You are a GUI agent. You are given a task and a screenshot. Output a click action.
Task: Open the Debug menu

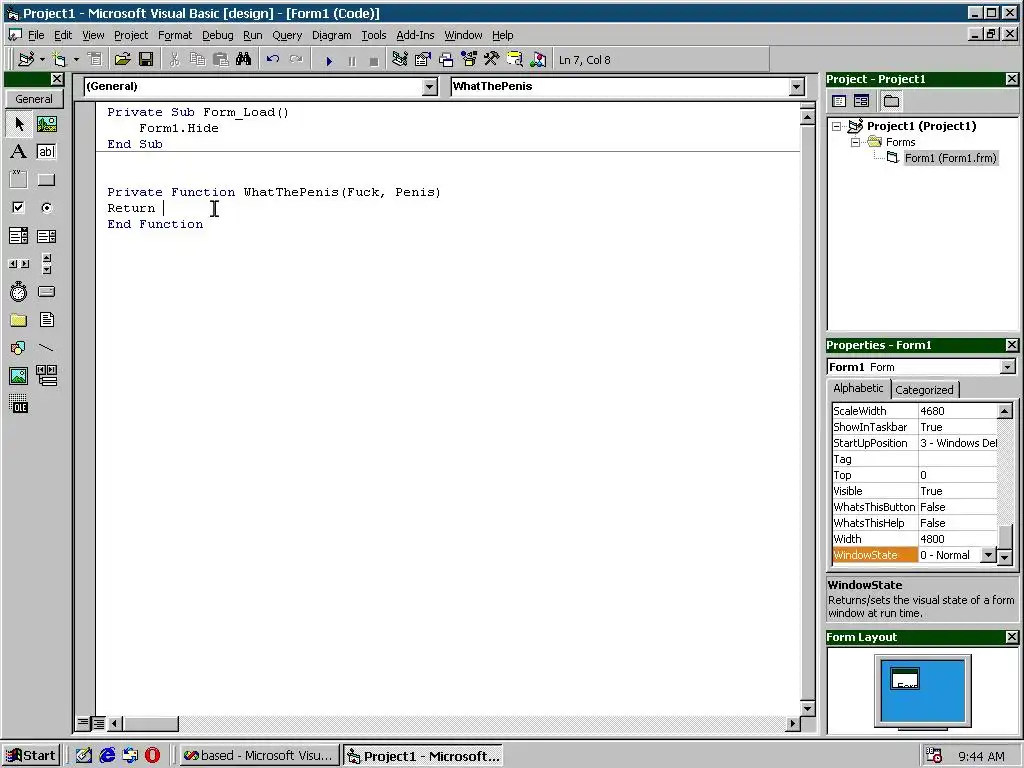[x=217, y=35]
